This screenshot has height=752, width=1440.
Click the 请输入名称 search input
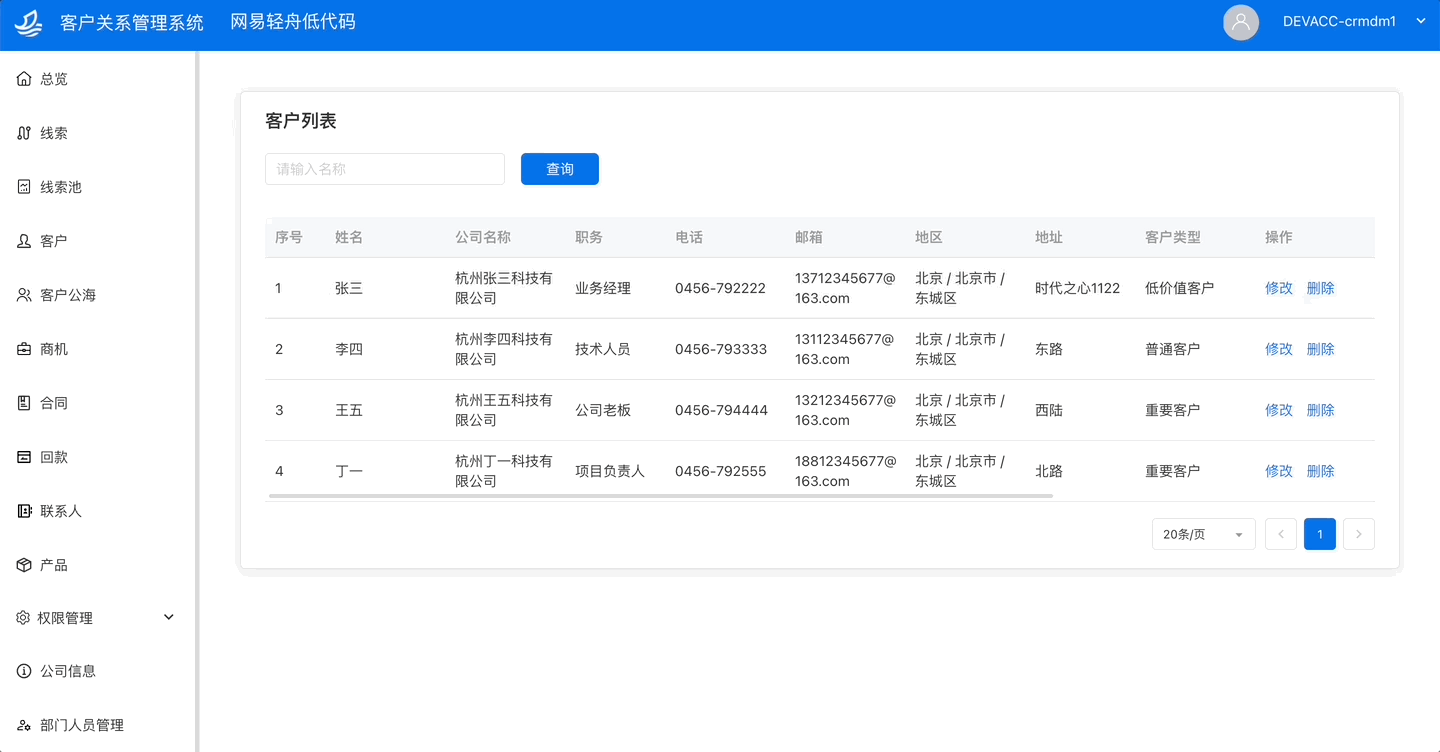(385, 169)
